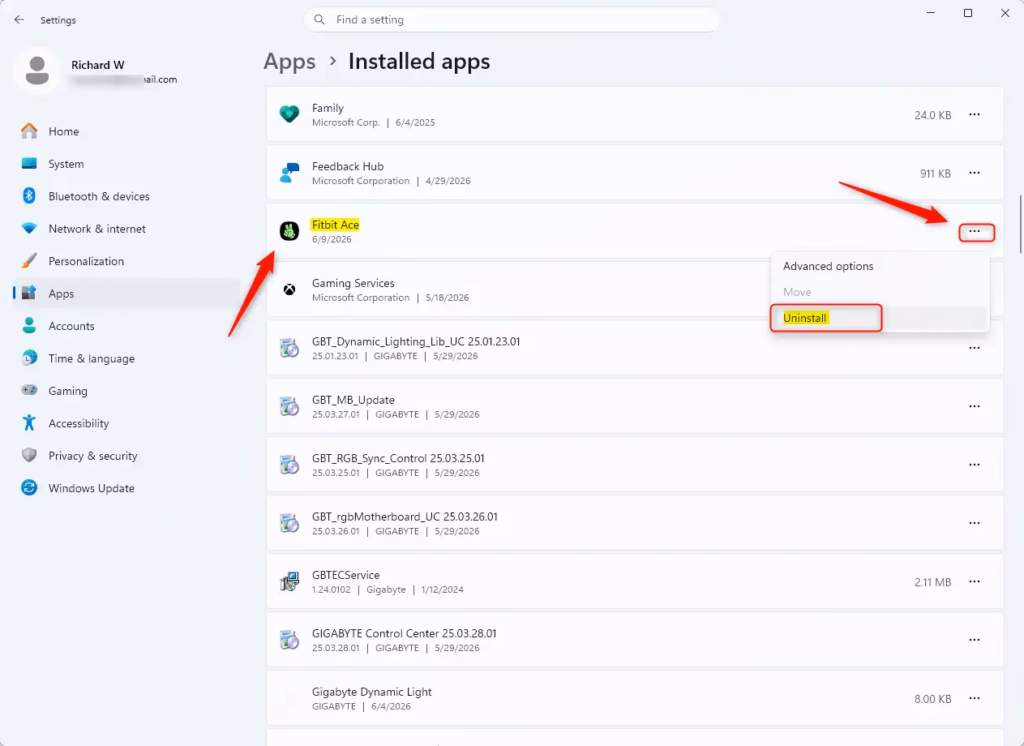Click the System monitor icon
Viewport: 1024px width, 746px height.
click(x=29, y=163)
